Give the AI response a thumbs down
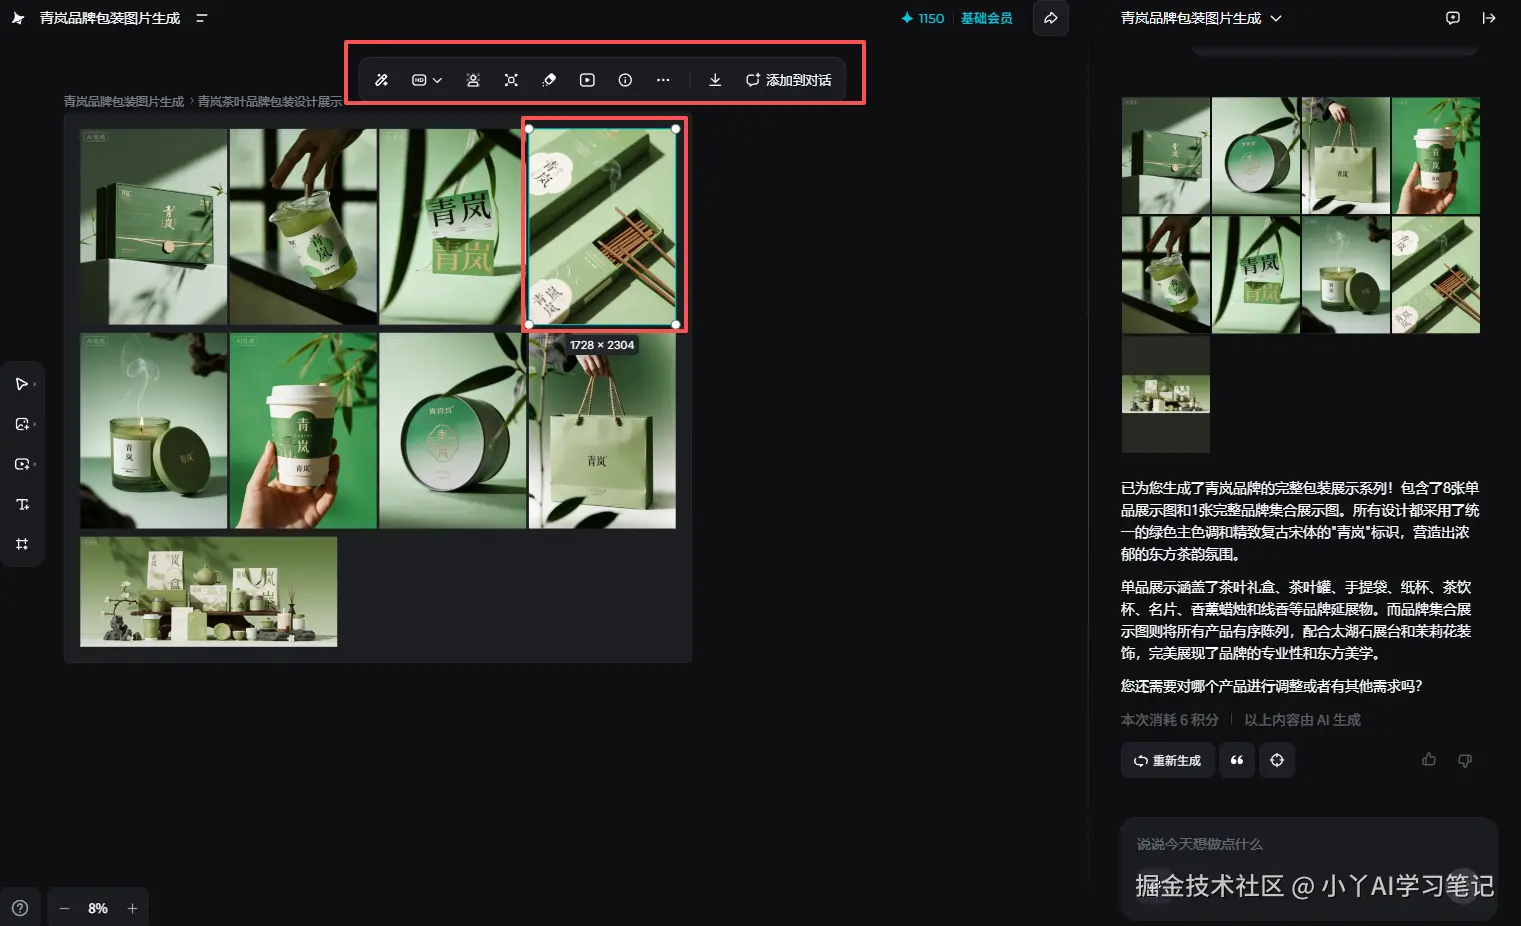This screenshot has height=926, width=1521. (1464, 760)
